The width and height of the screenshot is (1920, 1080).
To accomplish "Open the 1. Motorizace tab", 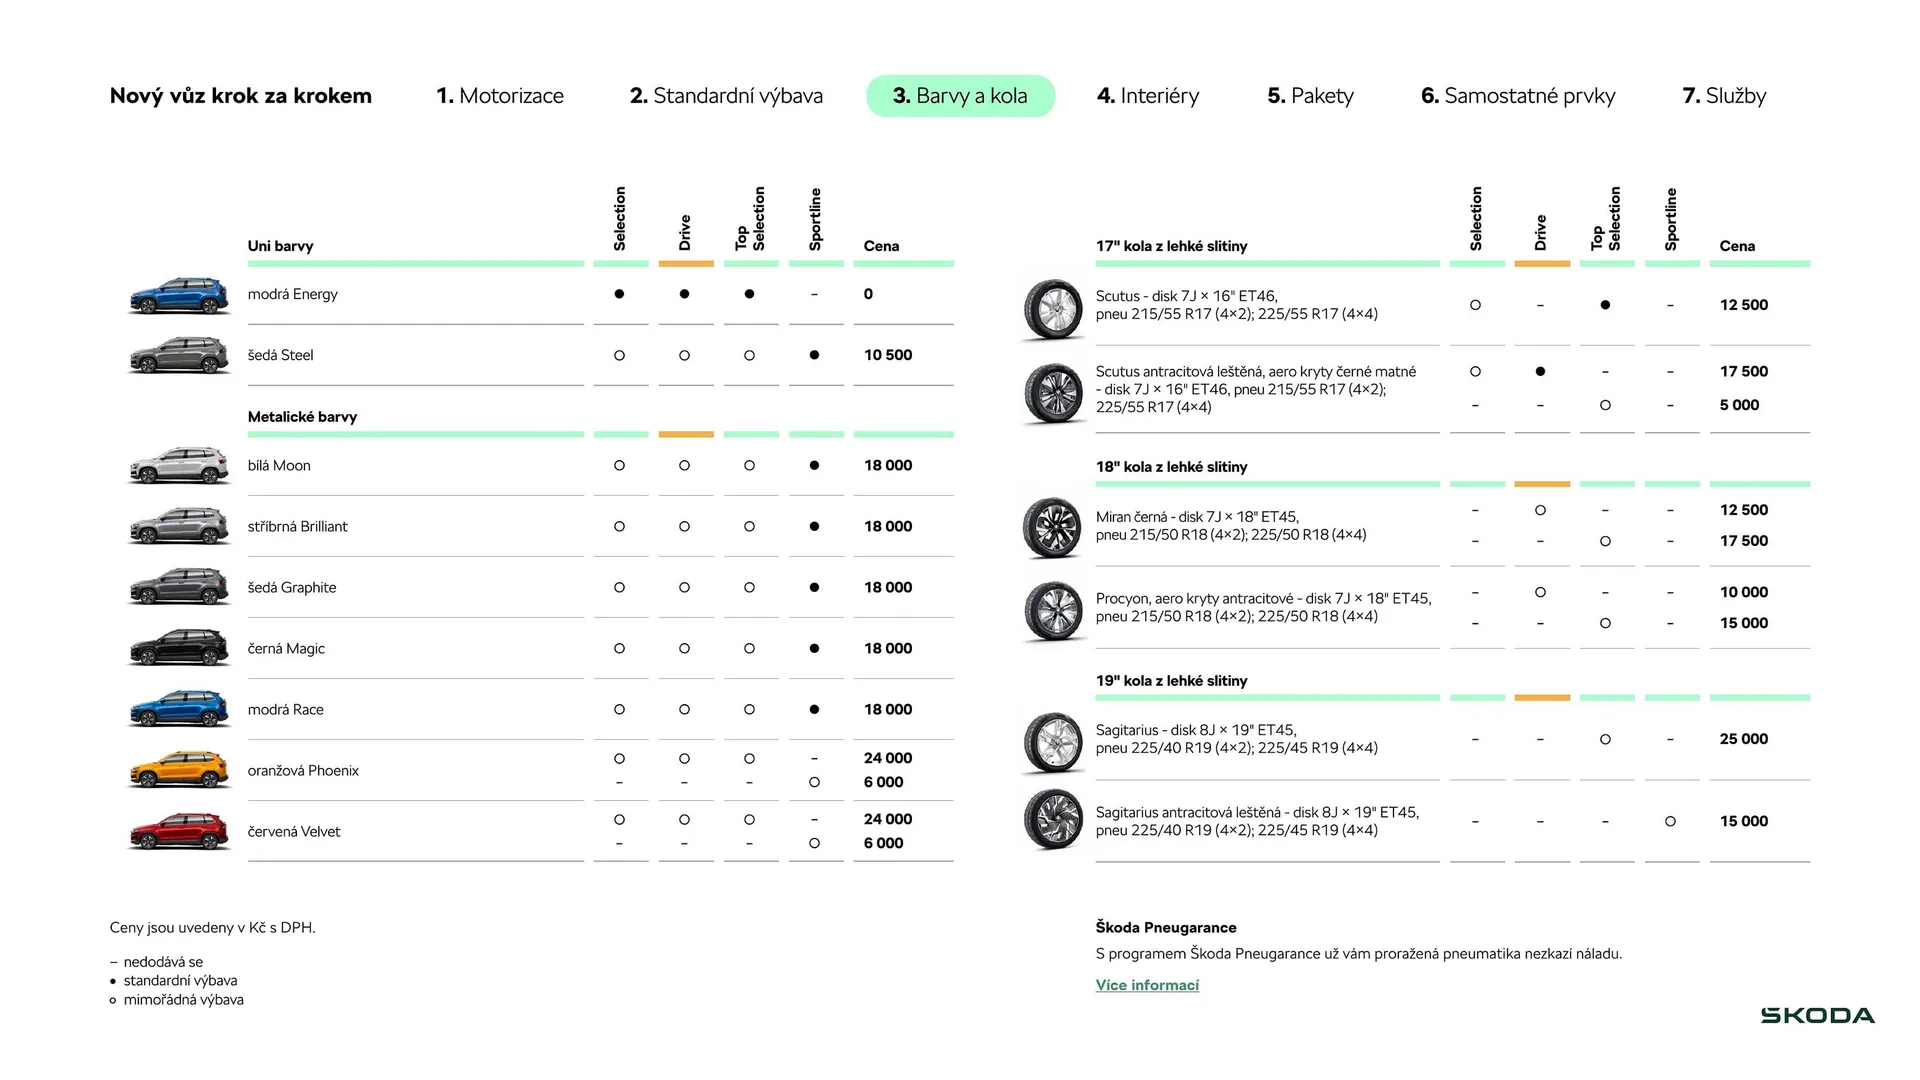I will 500,96.
